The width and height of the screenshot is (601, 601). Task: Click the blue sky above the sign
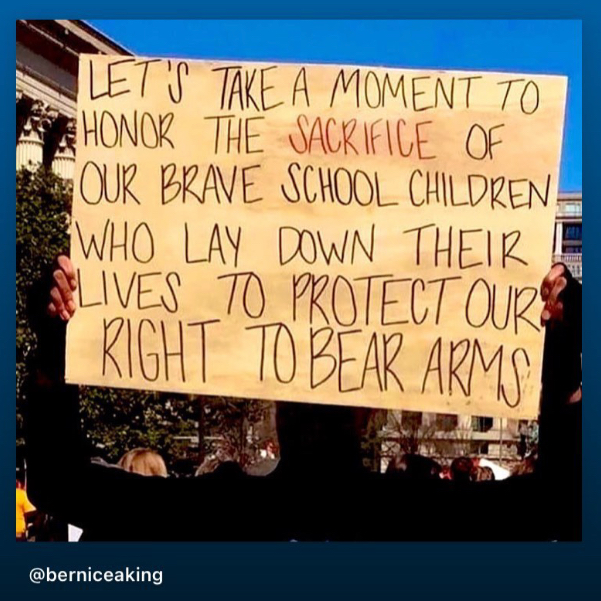click(345, 42)
